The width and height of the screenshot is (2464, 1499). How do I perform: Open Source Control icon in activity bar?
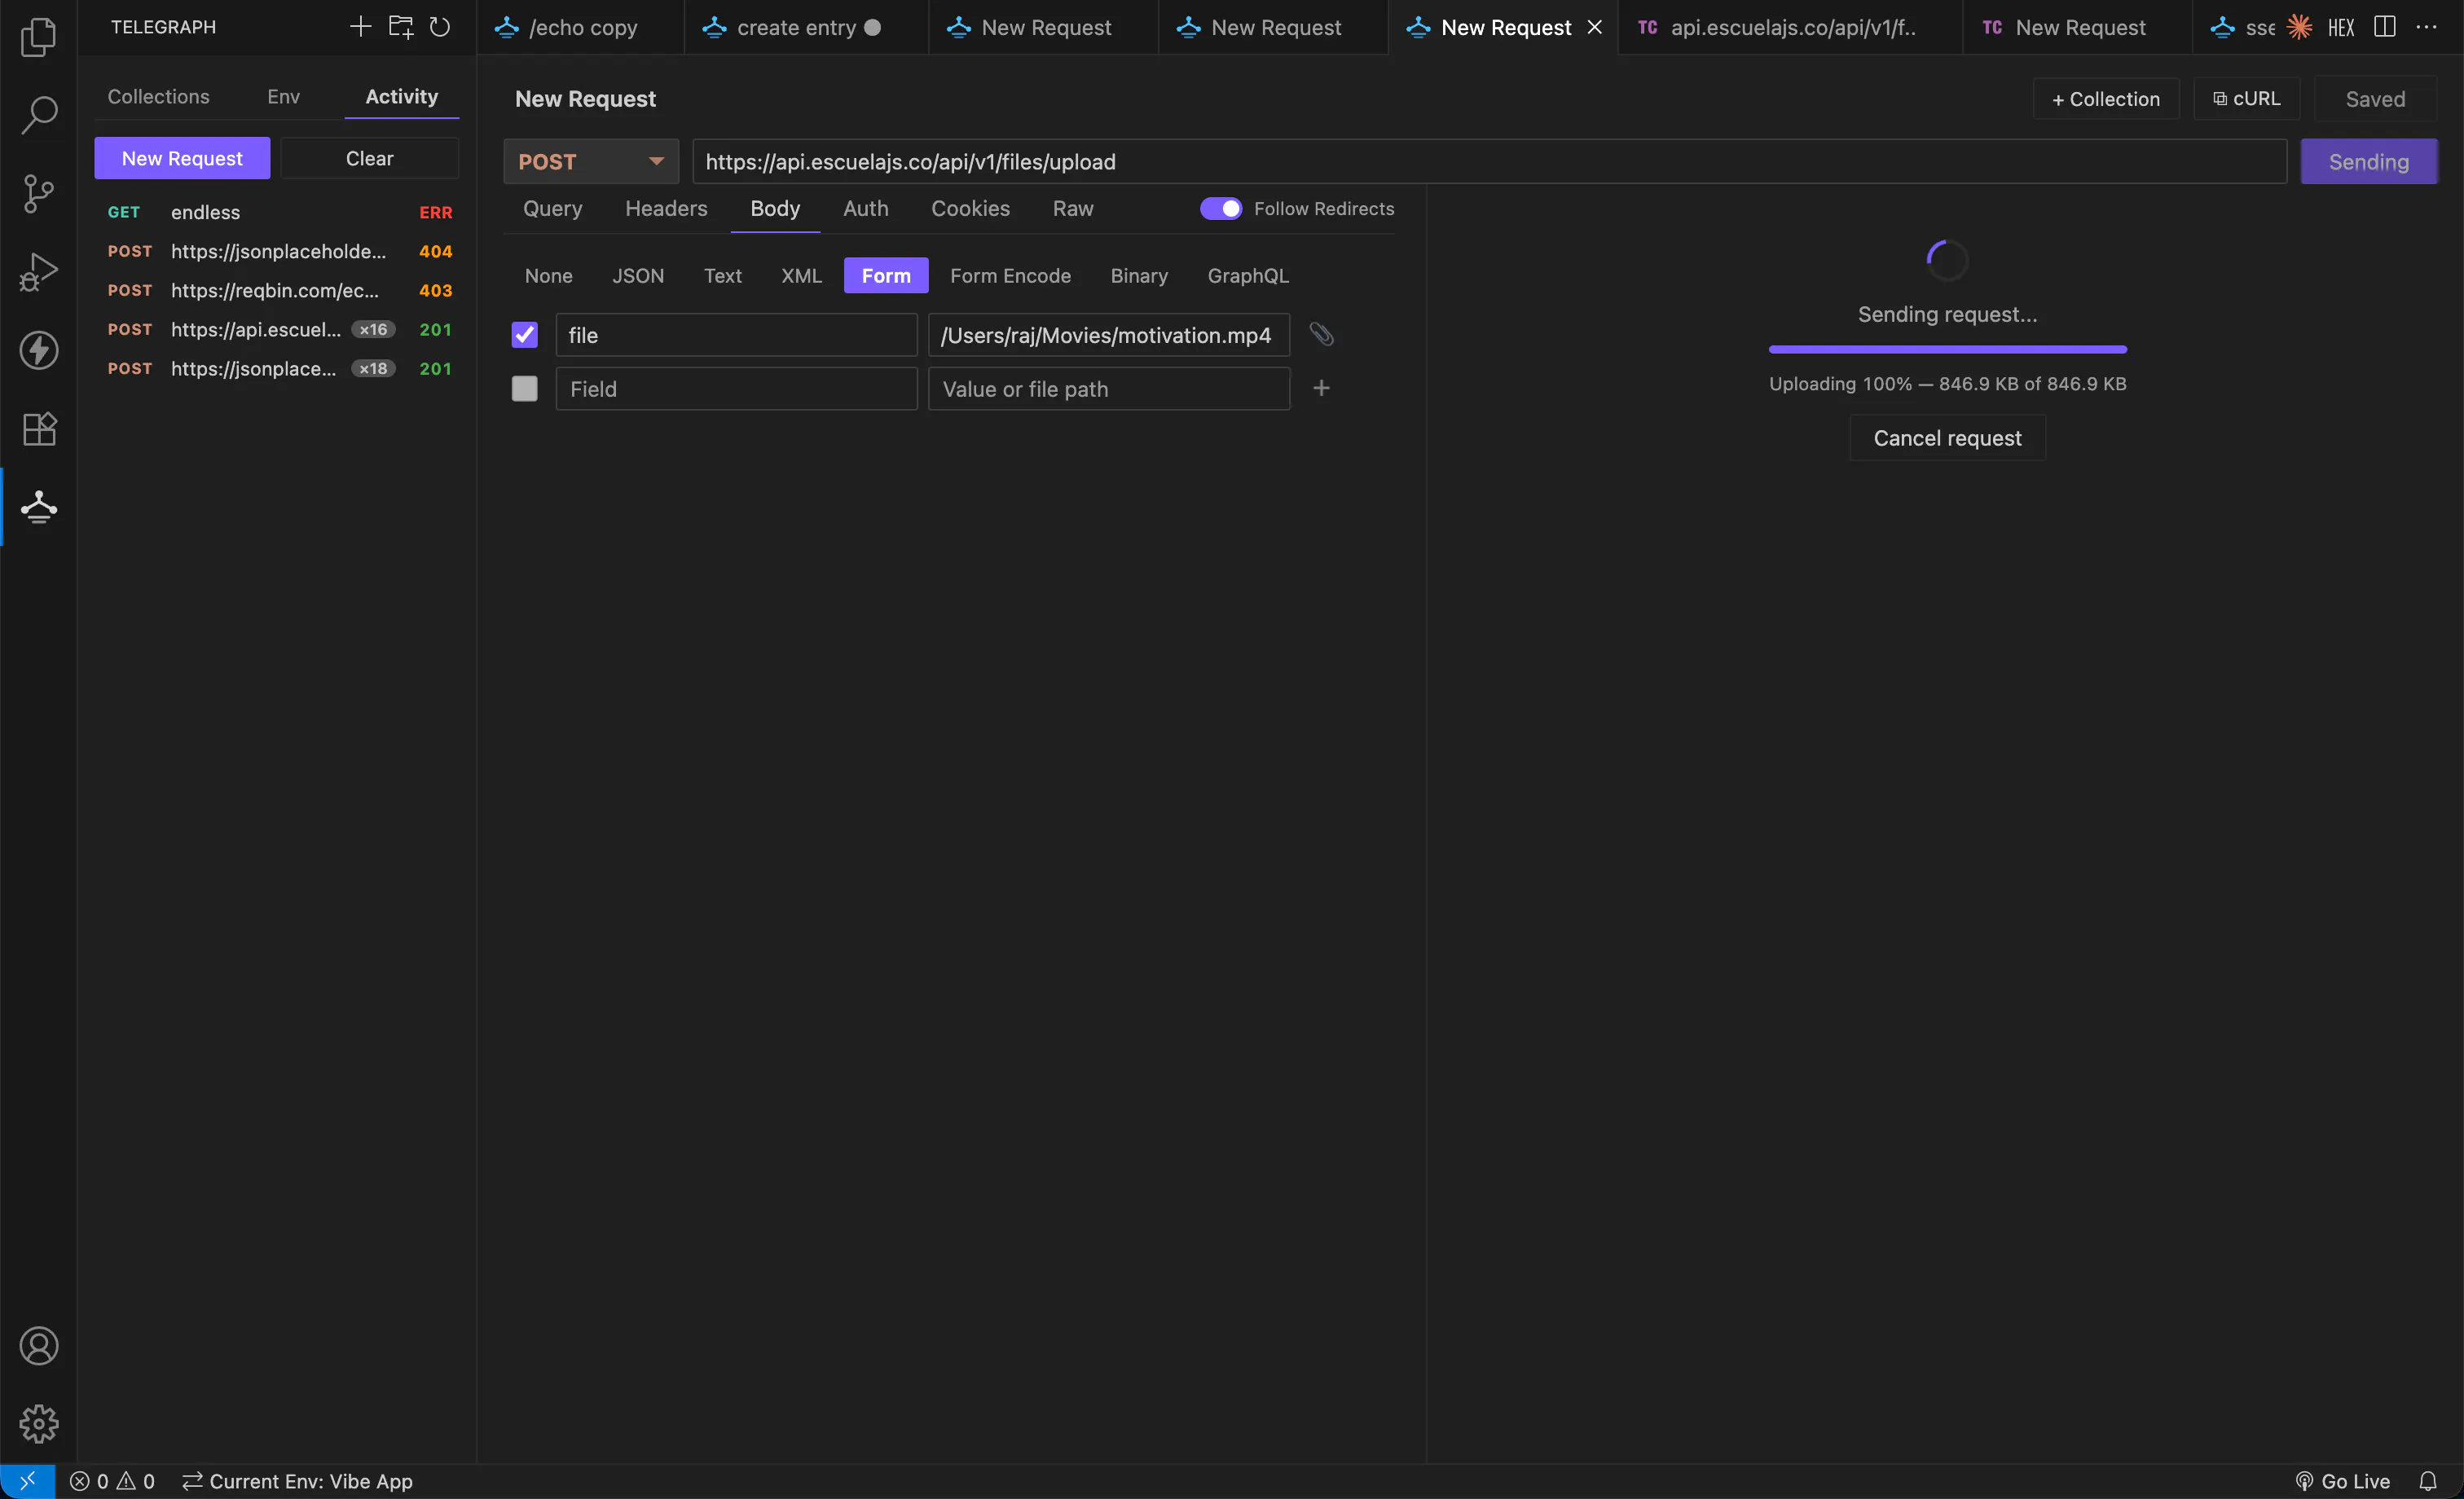38,193
